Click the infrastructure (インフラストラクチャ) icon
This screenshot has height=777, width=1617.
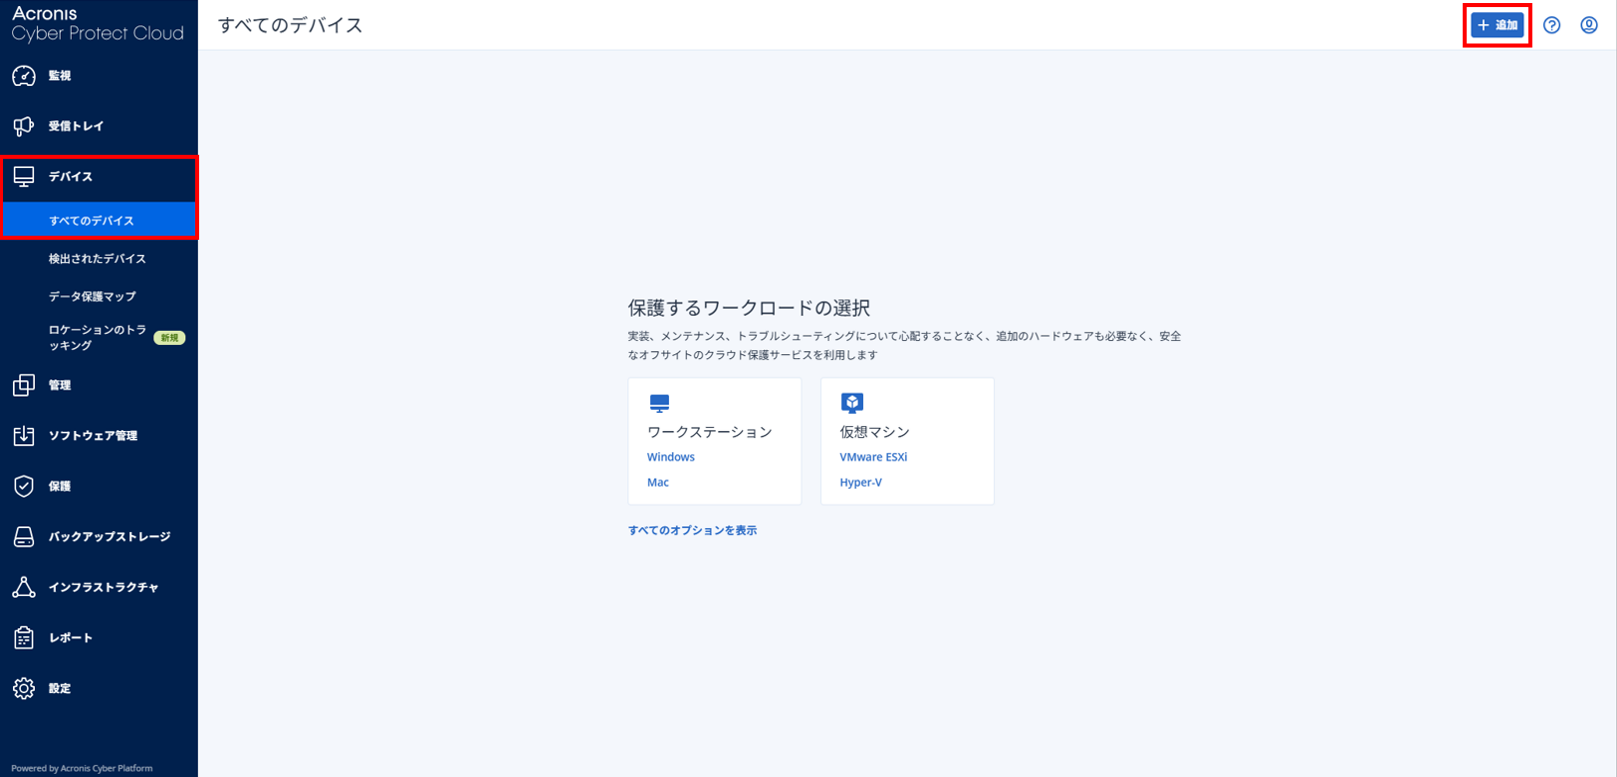pyautogui.click(x=24, y=587)
